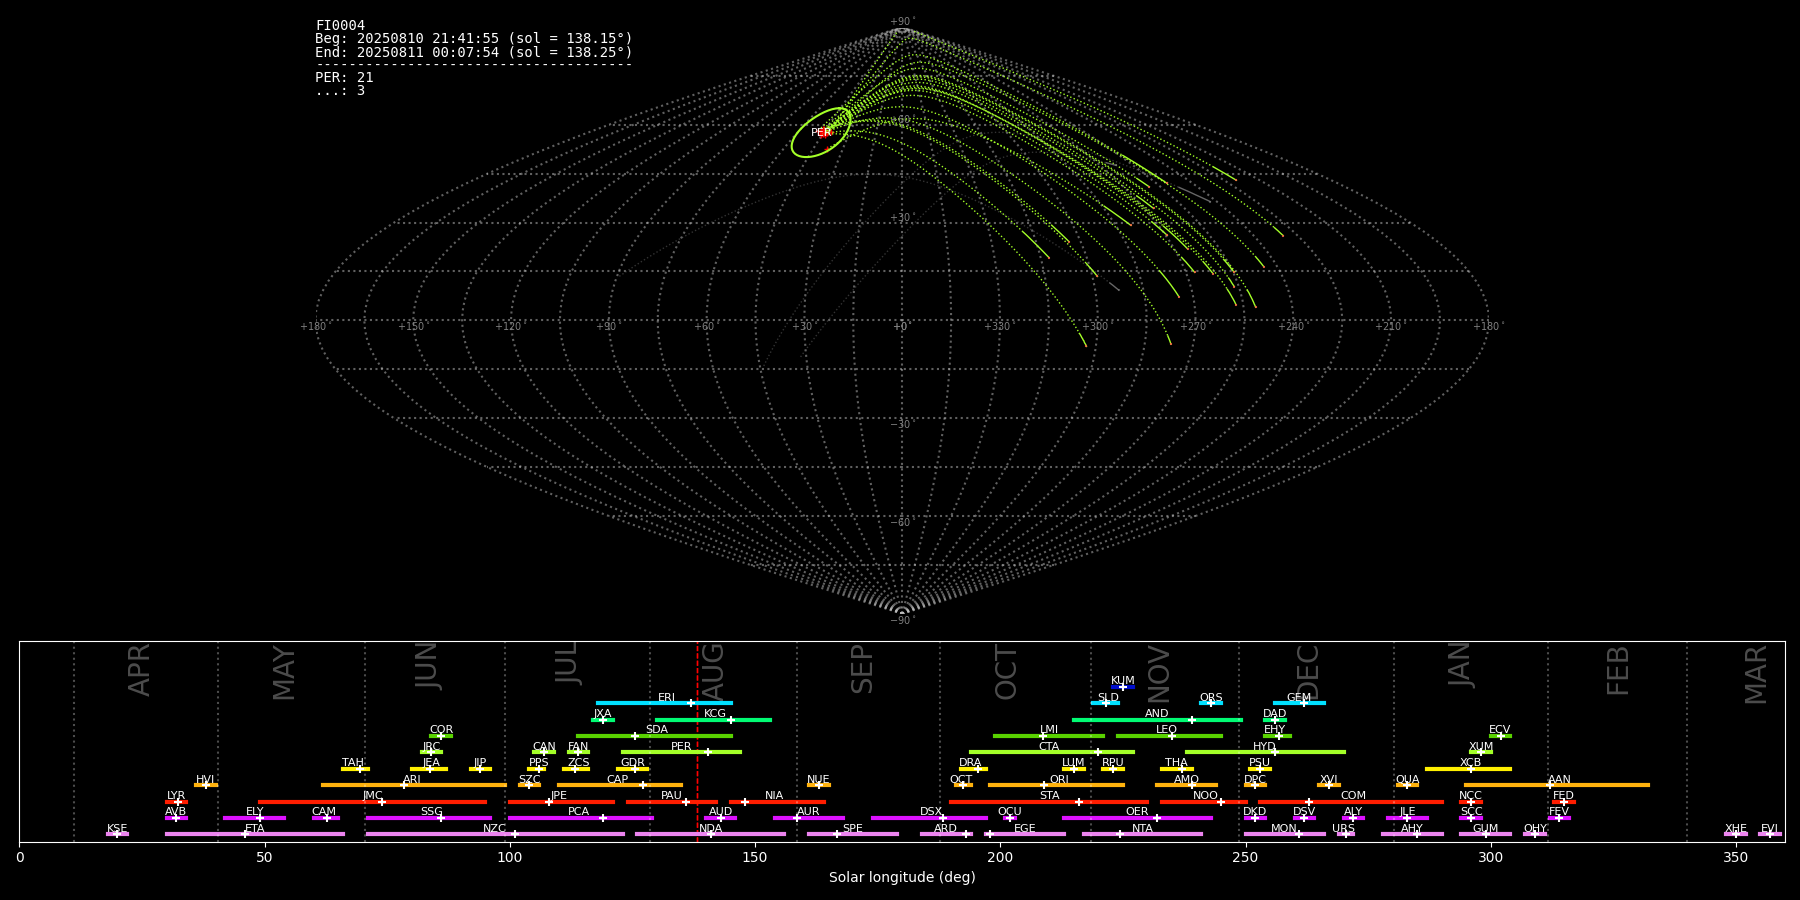Click the 300 tick on longitude axis
1800x900 pixels.
click(1490, 856)
